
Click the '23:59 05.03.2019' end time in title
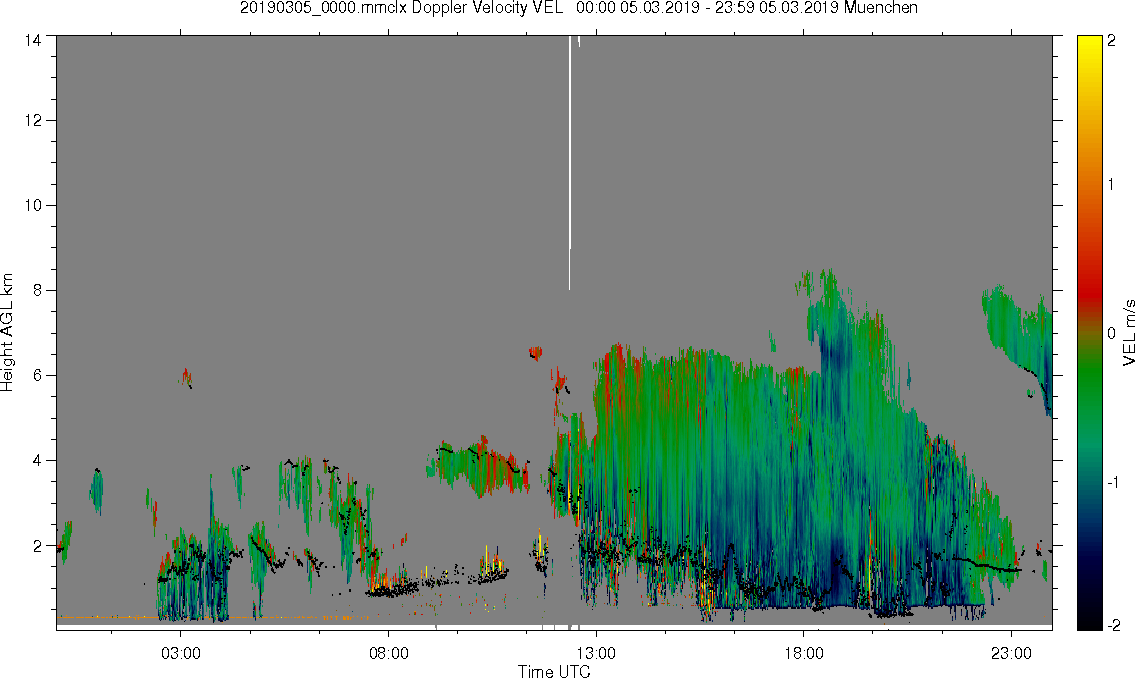777,8
